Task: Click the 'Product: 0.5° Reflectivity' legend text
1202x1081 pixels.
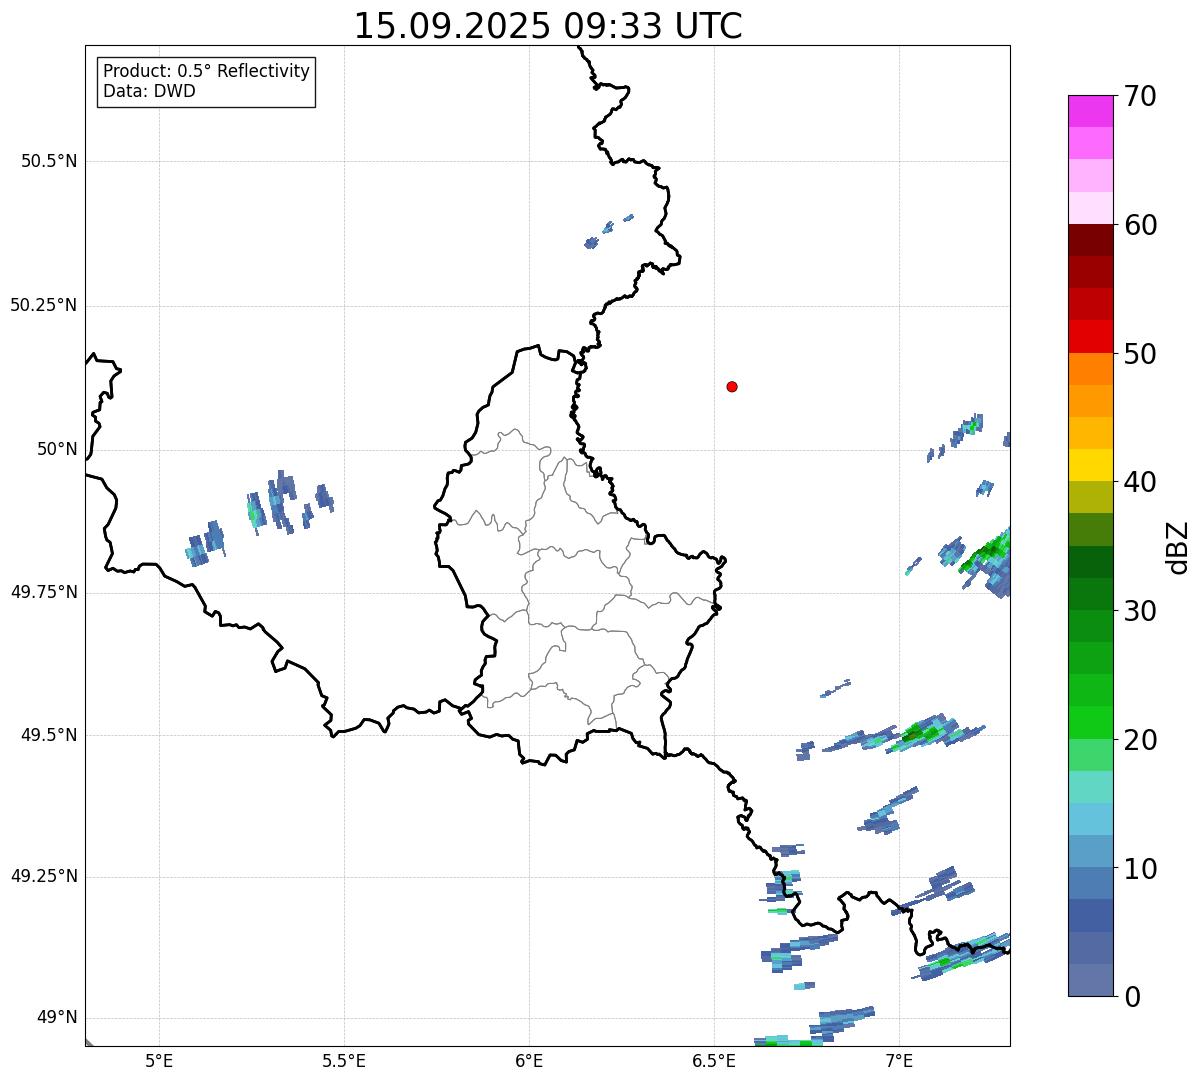Action: pos(206,72)
